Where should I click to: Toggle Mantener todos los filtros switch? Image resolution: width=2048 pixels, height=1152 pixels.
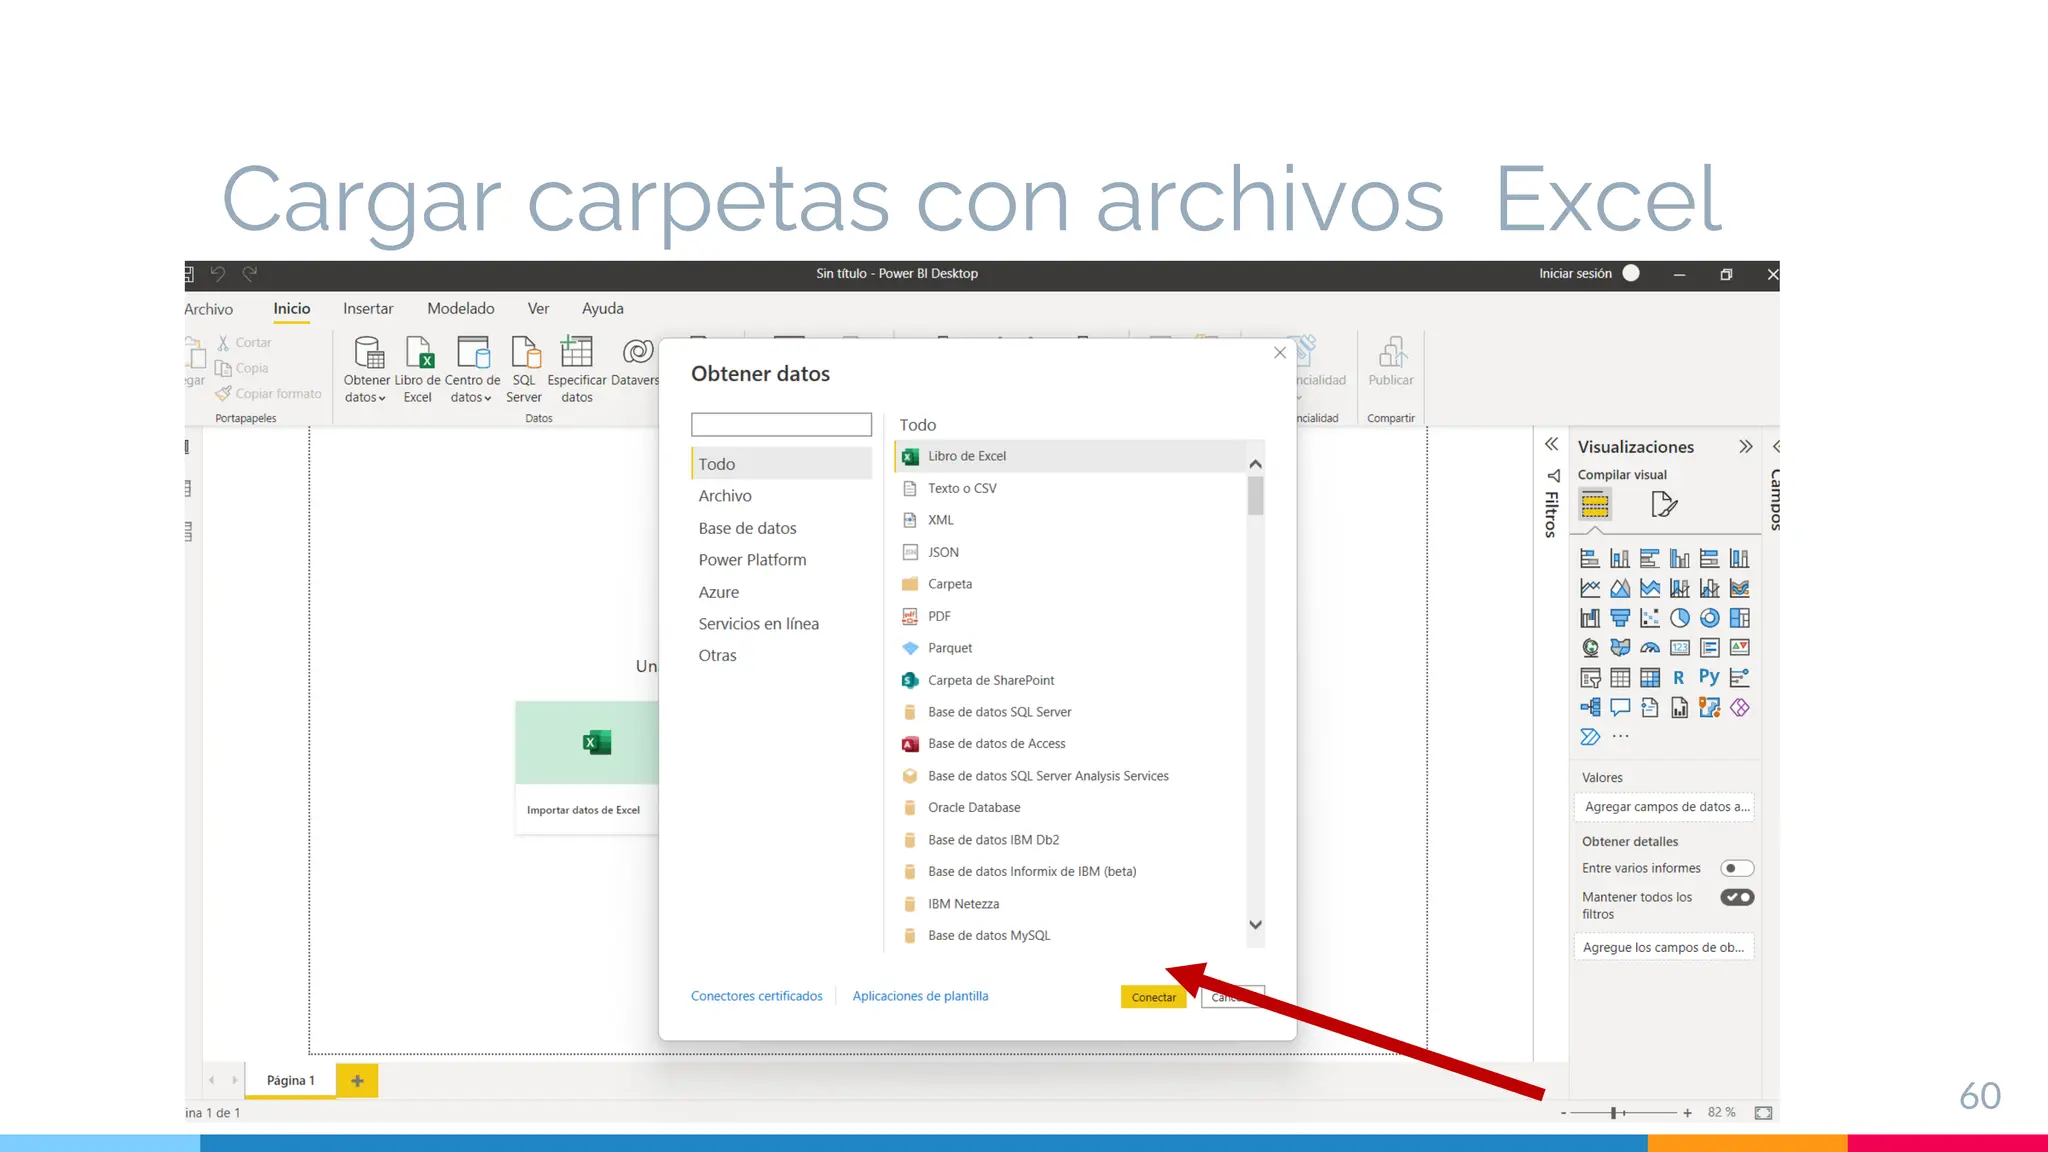coord(1737,897)
